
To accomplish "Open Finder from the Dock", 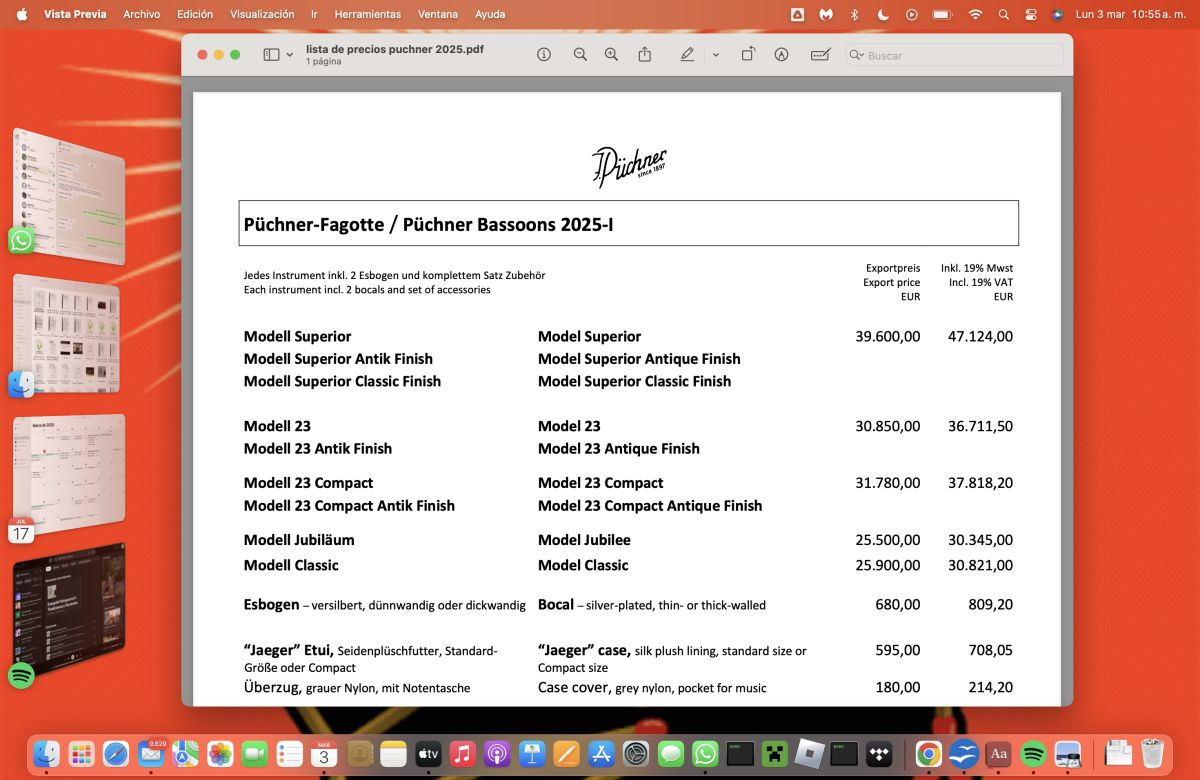I will pos(46,754).
